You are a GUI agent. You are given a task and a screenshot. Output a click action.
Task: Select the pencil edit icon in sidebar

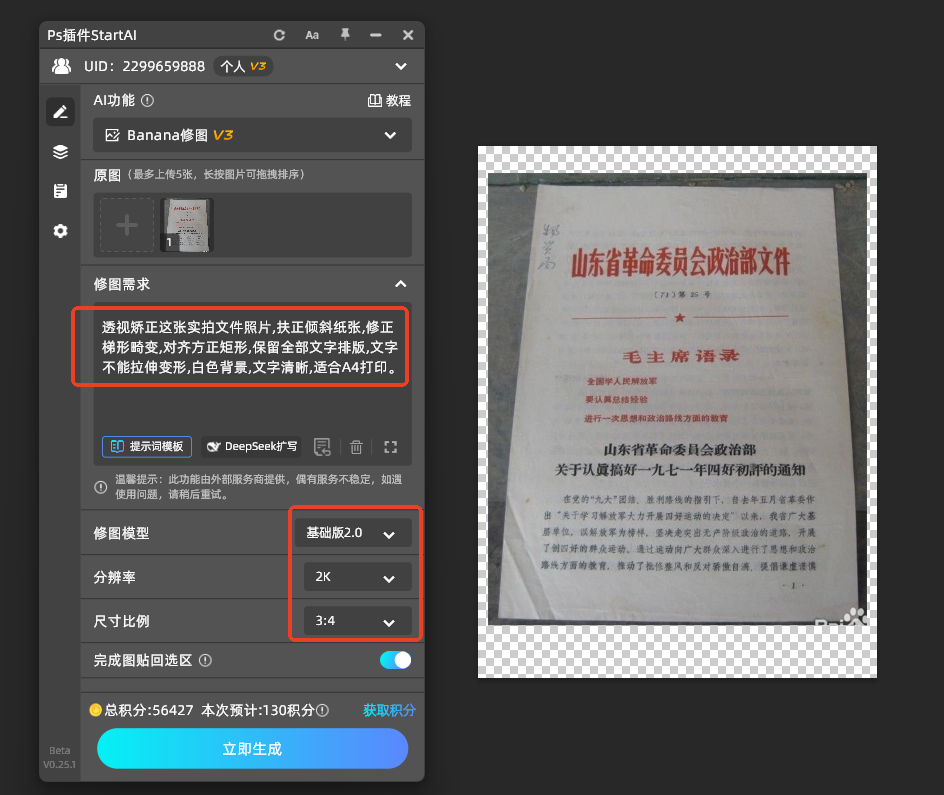60,112
